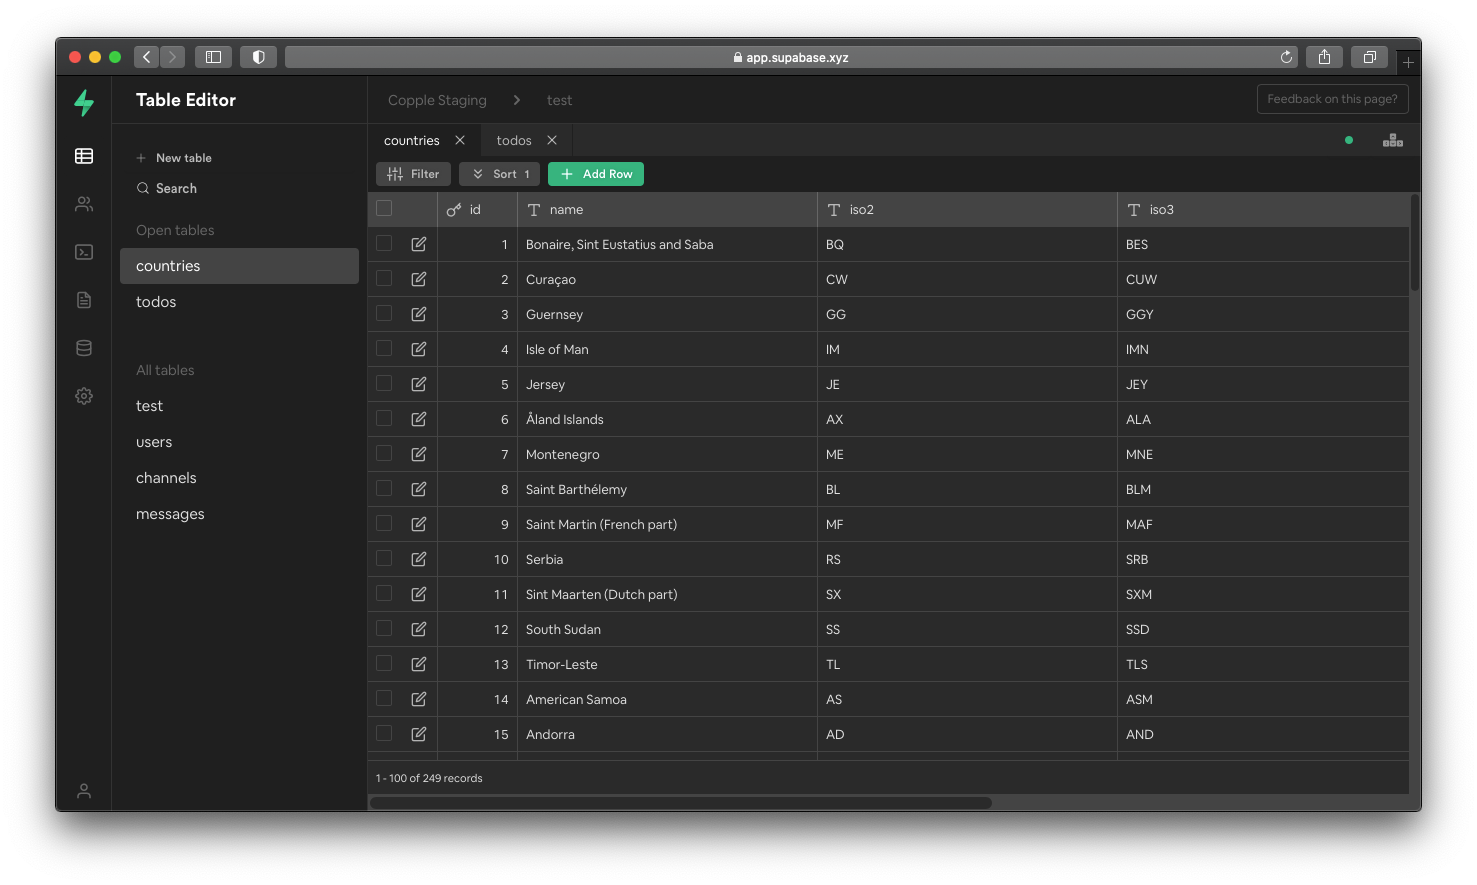Check the row checkbox for Guernsey
This screenshot has width=1477, height=885.
click(384, 314)
